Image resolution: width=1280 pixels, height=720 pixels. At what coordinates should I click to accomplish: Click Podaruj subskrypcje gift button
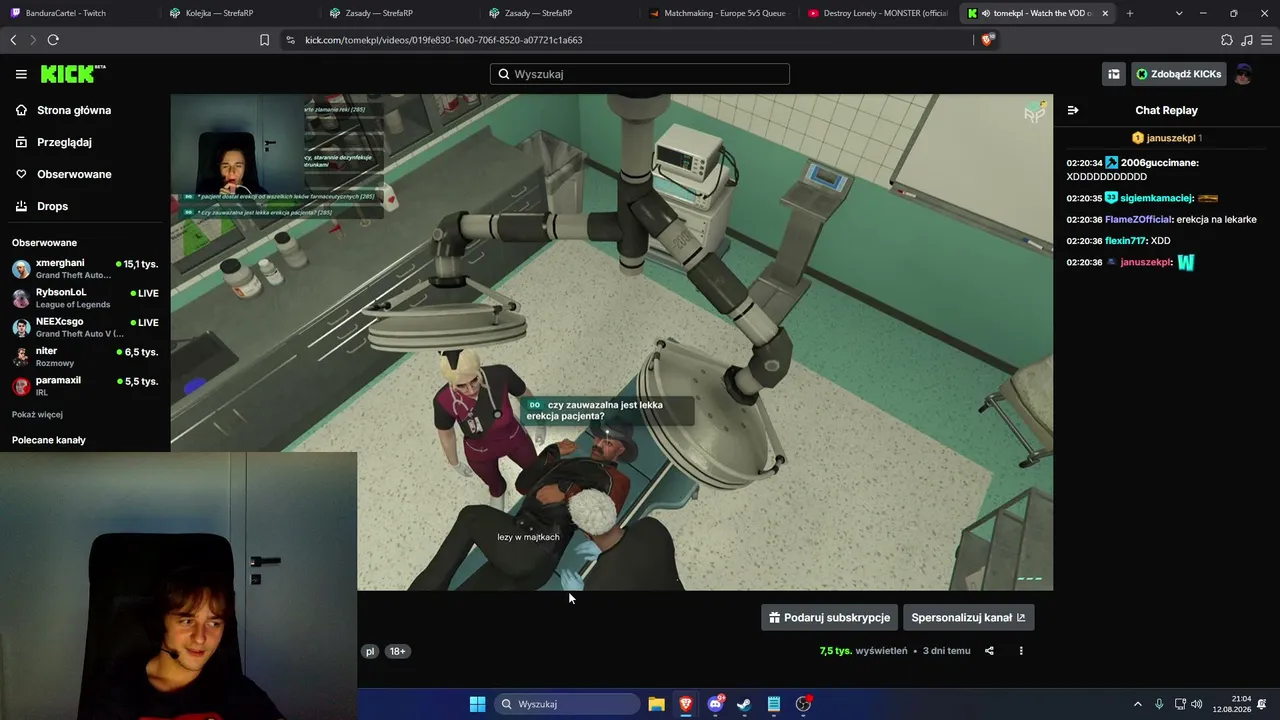click(x=829, y=617)
